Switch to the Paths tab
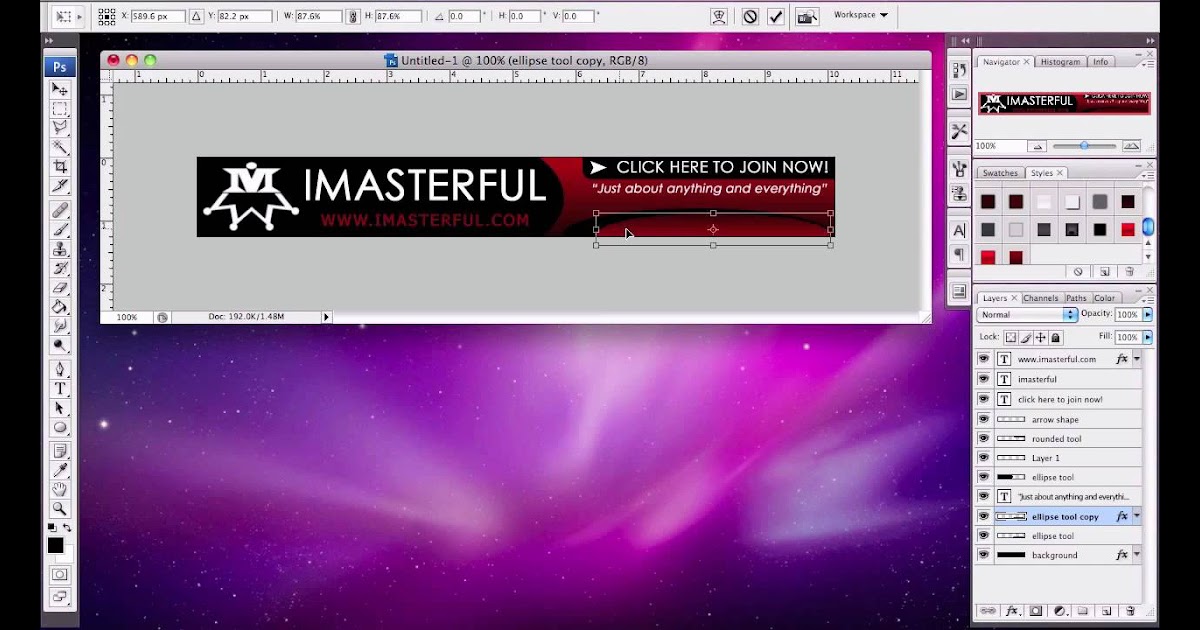The width and height of the screenshot is (1200, 630). click(1076, 298)
